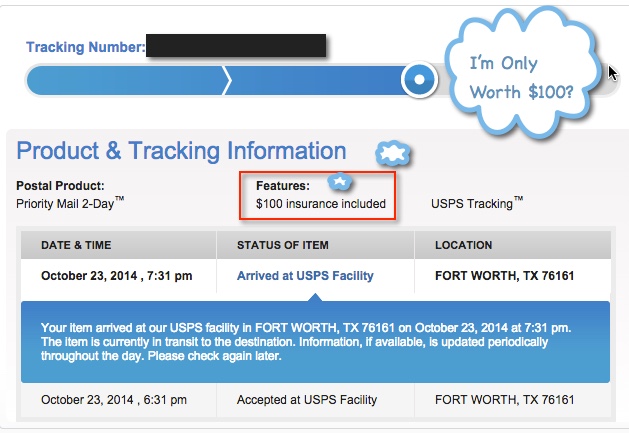The image size is (629, 433).
Task: Click the small cloud star icon above Features
Action: pyautogui.click(x=339, y=182)
